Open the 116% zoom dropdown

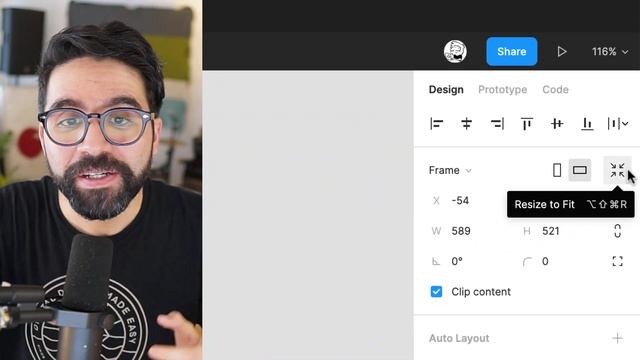(610, 51)
